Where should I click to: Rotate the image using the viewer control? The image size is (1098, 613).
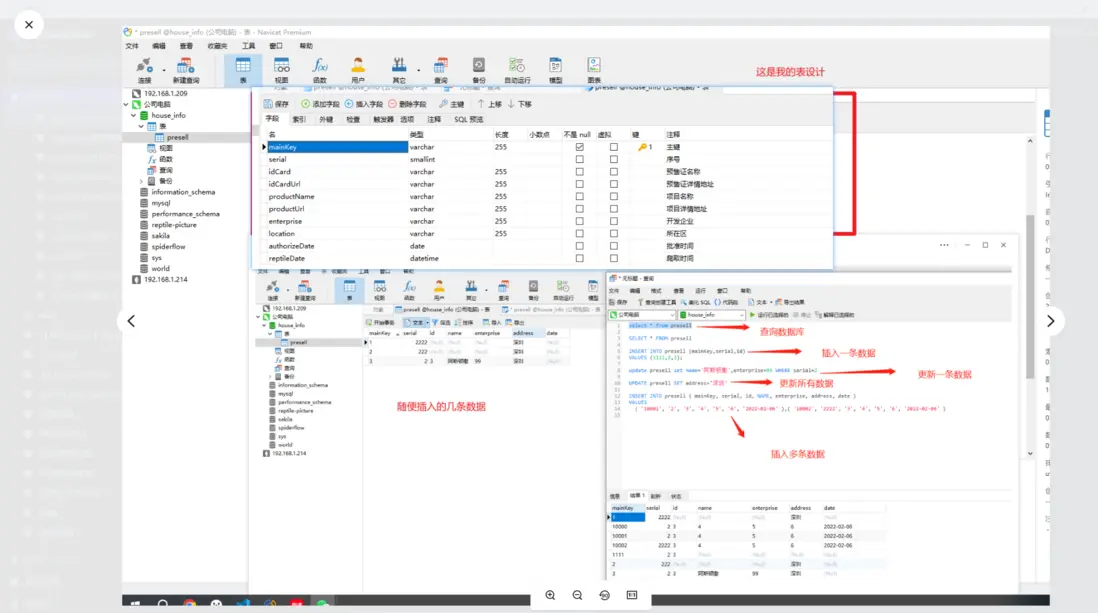point(605,595)
